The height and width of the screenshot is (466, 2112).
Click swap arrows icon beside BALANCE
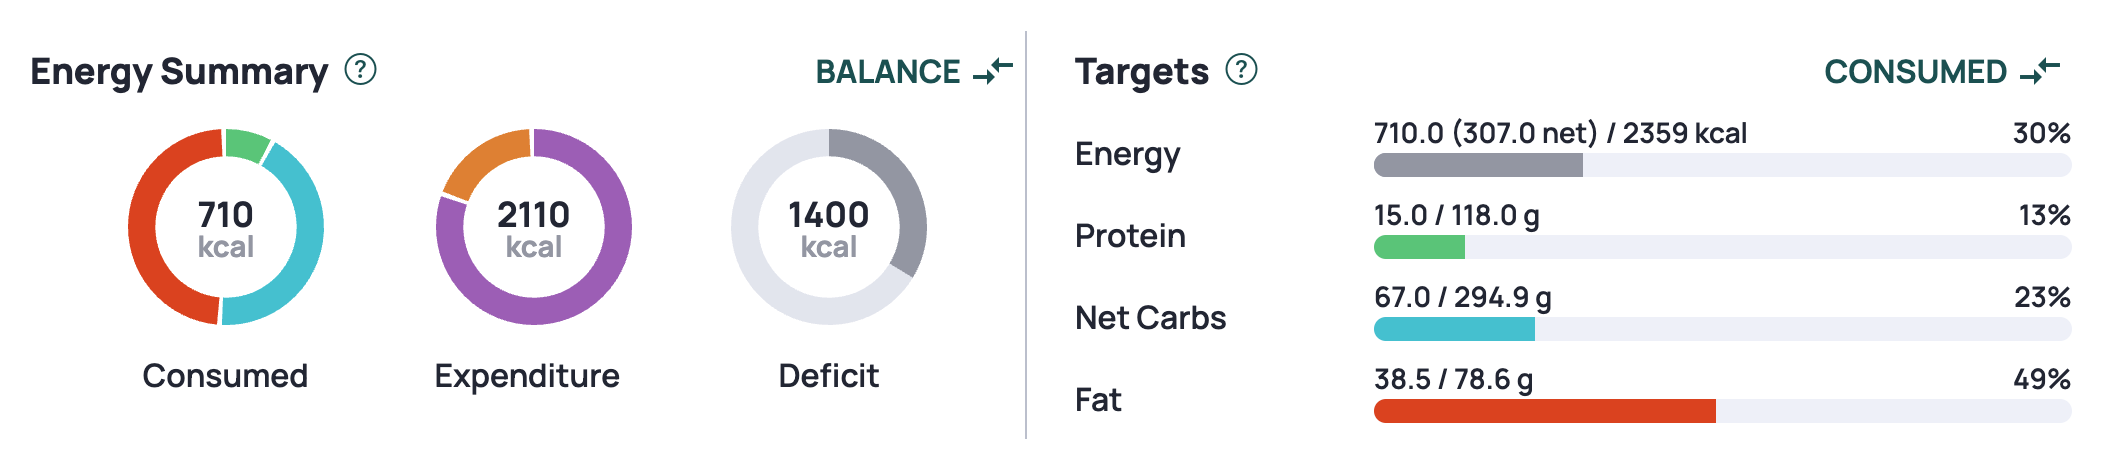[x=993, y=71]
